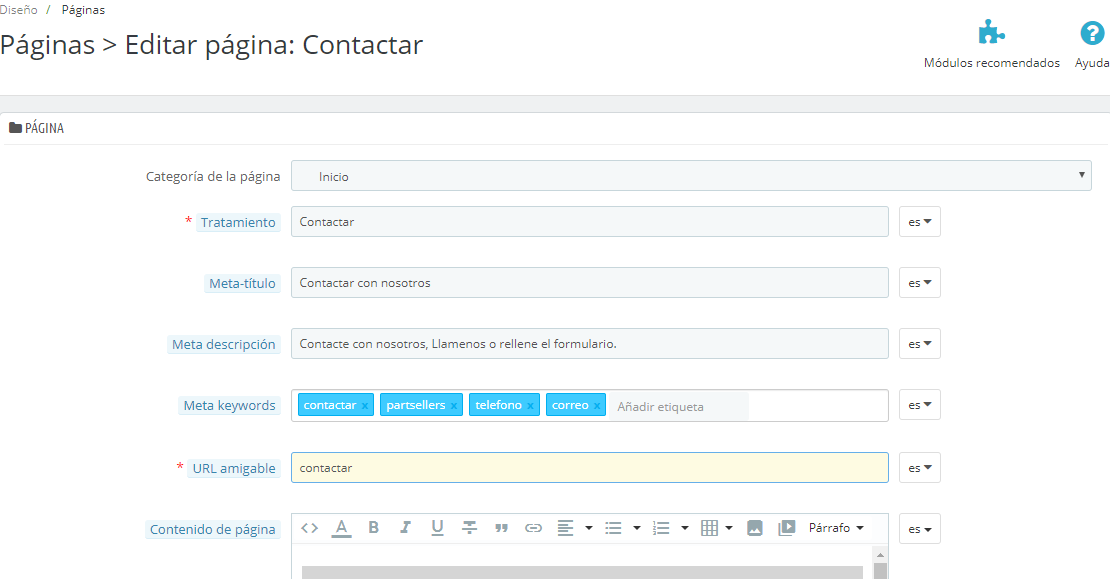
Task: Open Módulos recomendados puzzle icon
Action: [x=991, y=33]
